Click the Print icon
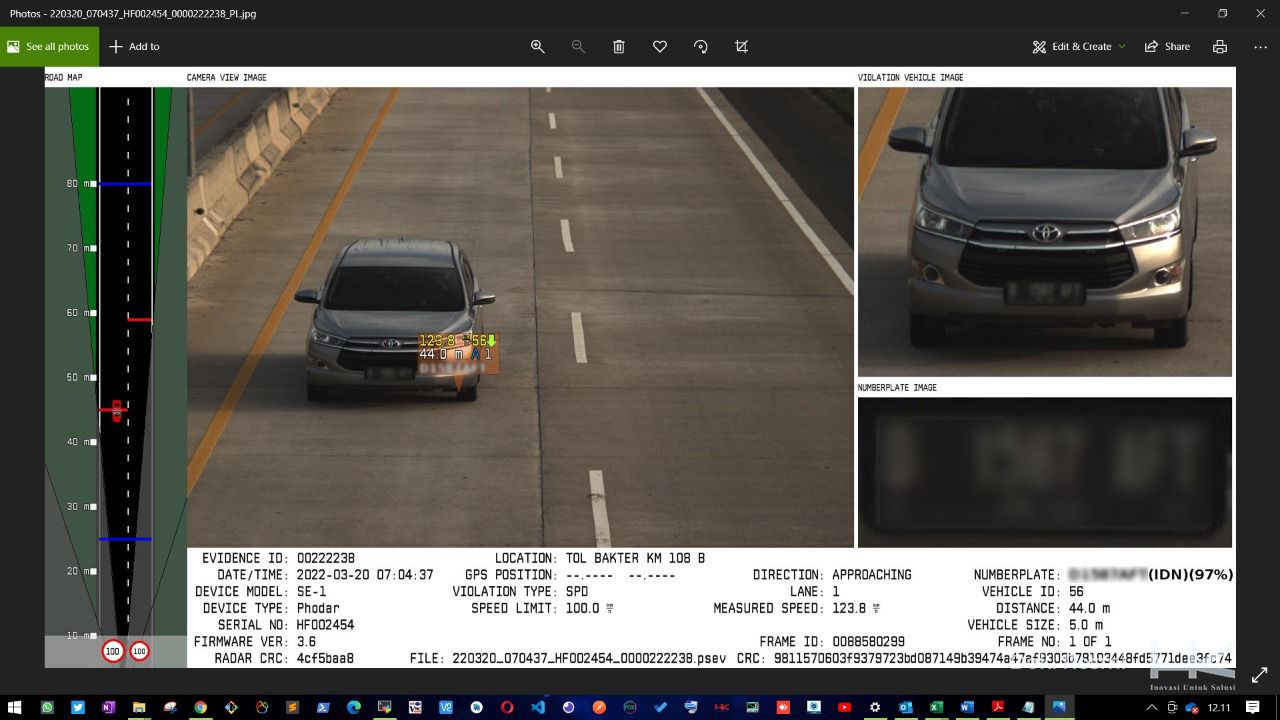This screenshot has width=1280, height=720. [x=1219, y=47]
